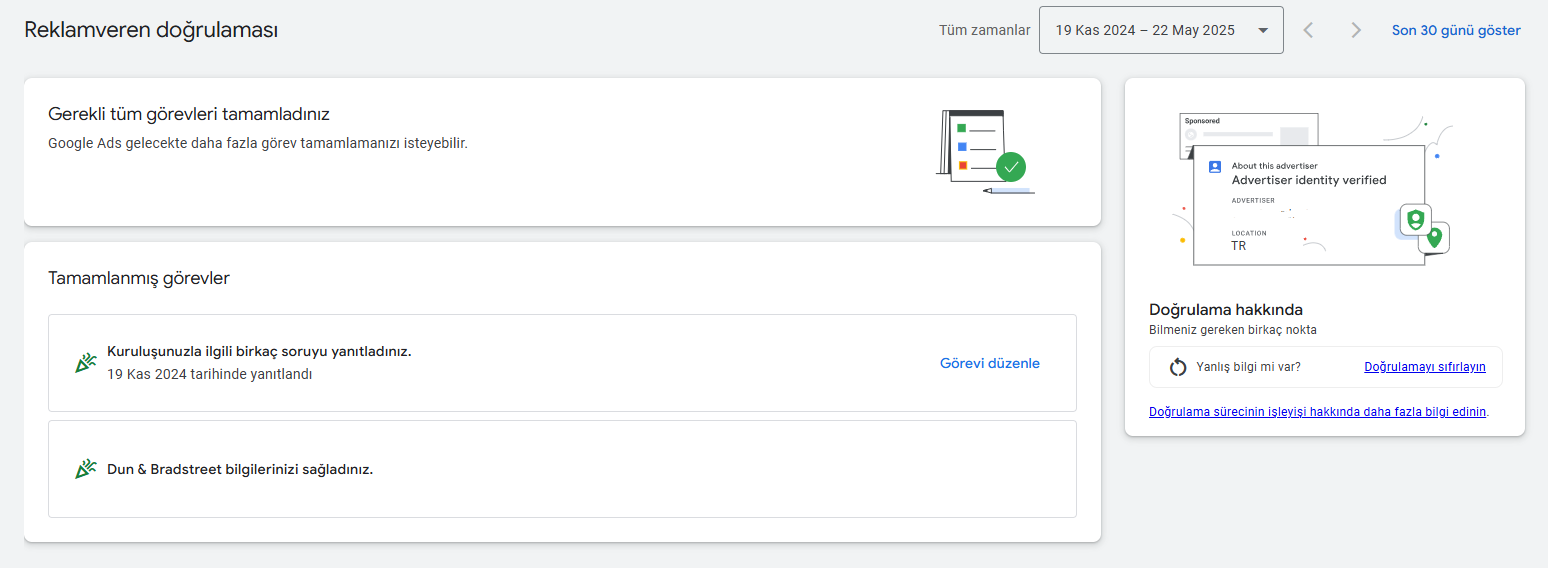1548x568 pixels.
Task: Open link about verification process details
Action: [x=1318, y=411]
